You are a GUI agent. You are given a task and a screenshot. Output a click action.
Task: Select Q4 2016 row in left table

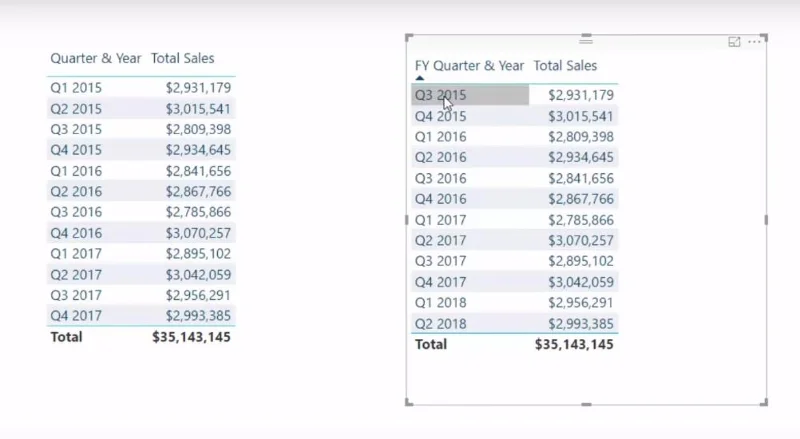click(x=141, y=233)
